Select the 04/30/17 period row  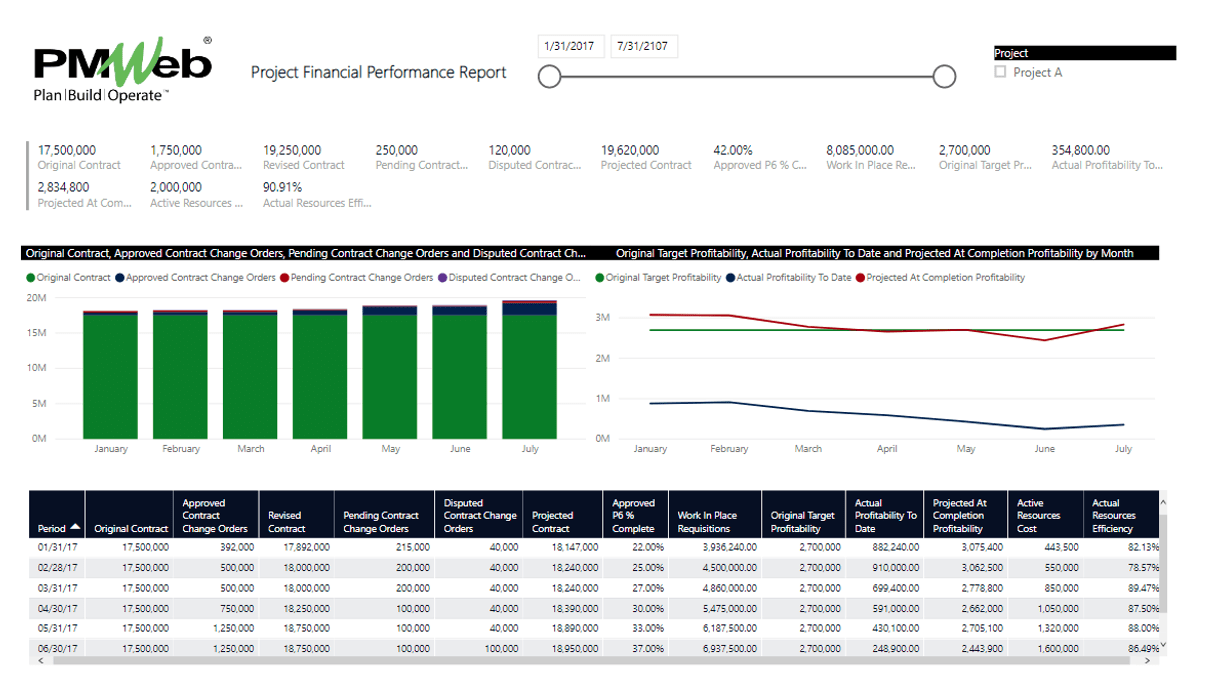click(594, 607)
